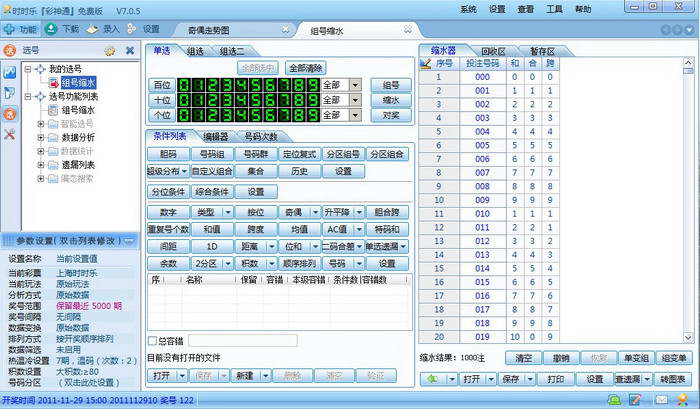Click the green arrow icon below results
This screenshot has width=700, height=409.
tap(432, 379)
